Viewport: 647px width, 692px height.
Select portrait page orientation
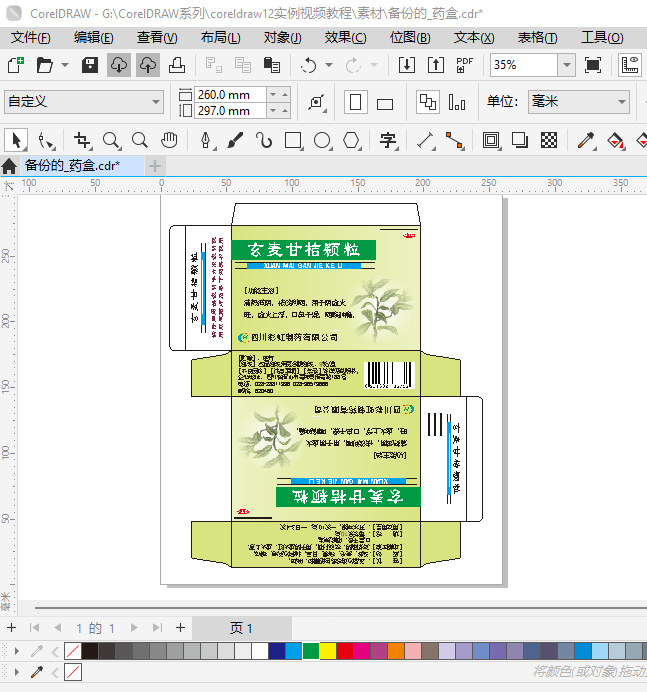coord(355,102)
